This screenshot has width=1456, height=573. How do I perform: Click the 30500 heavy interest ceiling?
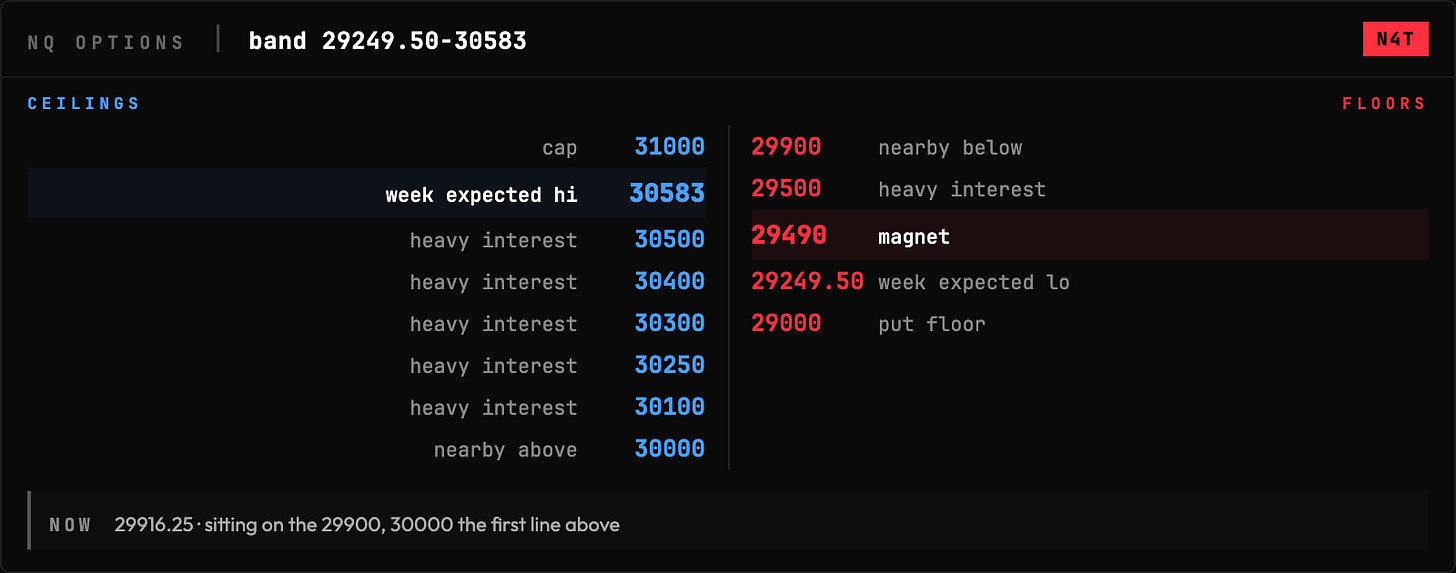(367, 240)
